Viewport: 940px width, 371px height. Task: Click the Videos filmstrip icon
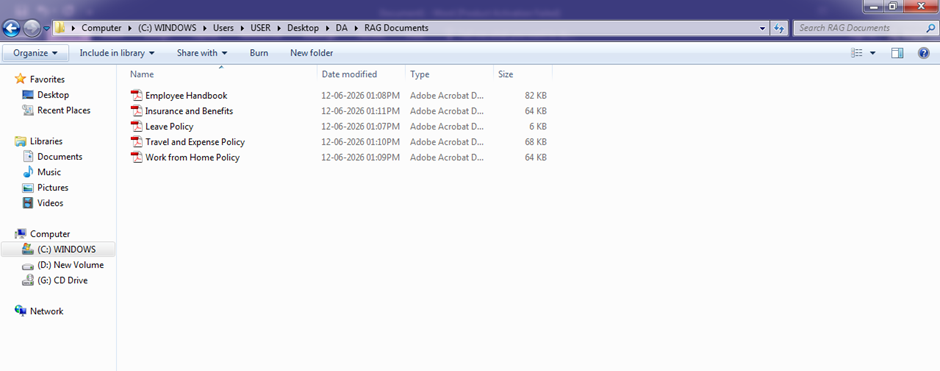[x=28, y=203]
